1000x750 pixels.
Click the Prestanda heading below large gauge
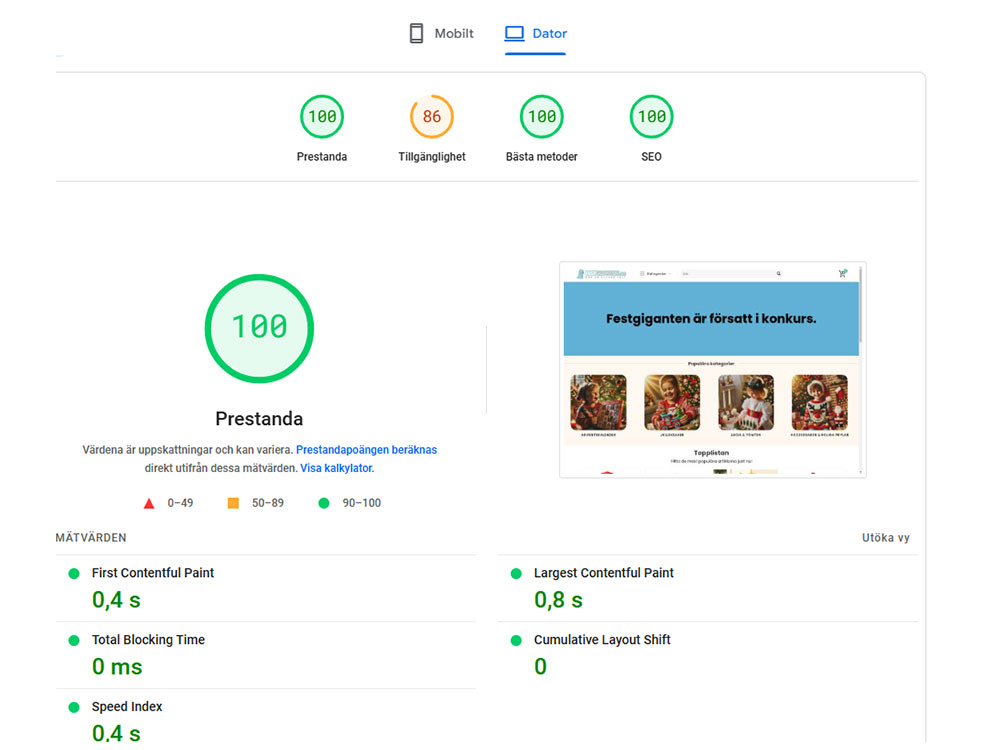click(259, 418)
